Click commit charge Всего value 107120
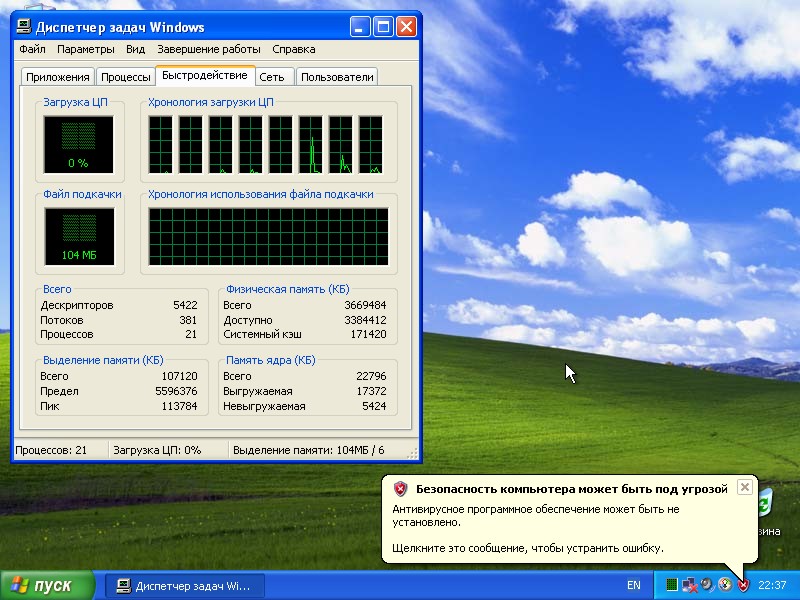 point(179,376)
